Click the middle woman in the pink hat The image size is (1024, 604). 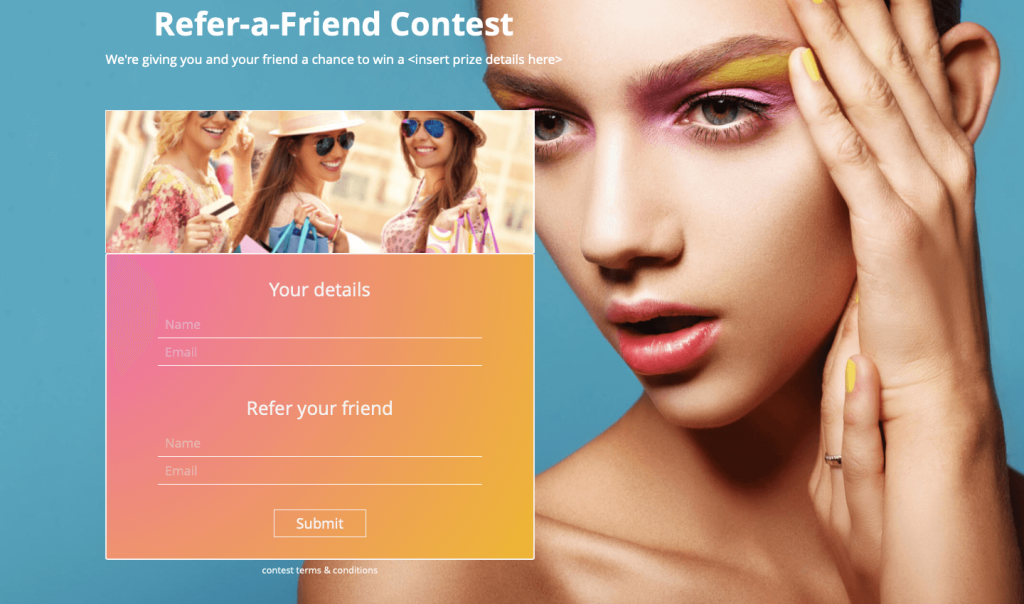(307, 183)
